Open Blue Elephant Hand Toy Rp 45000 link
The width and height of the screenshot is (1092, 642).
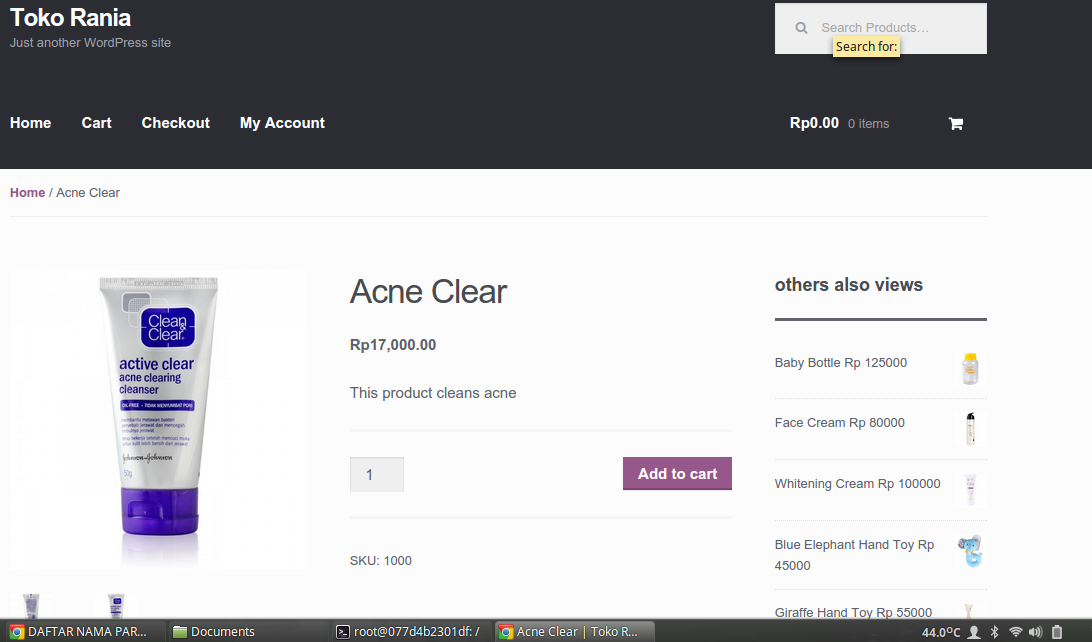point(854,555)
